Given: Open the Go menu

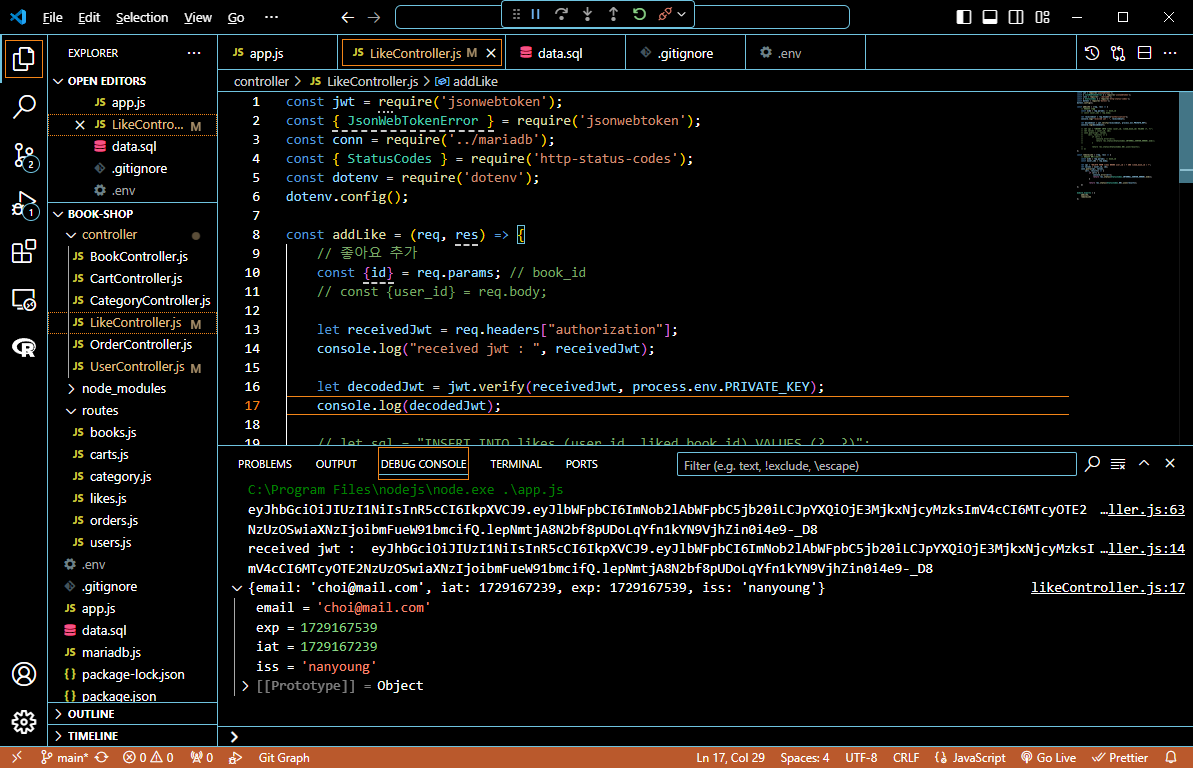Looking at the screenshot, I should pyautogui.click(x=236, y=17).
